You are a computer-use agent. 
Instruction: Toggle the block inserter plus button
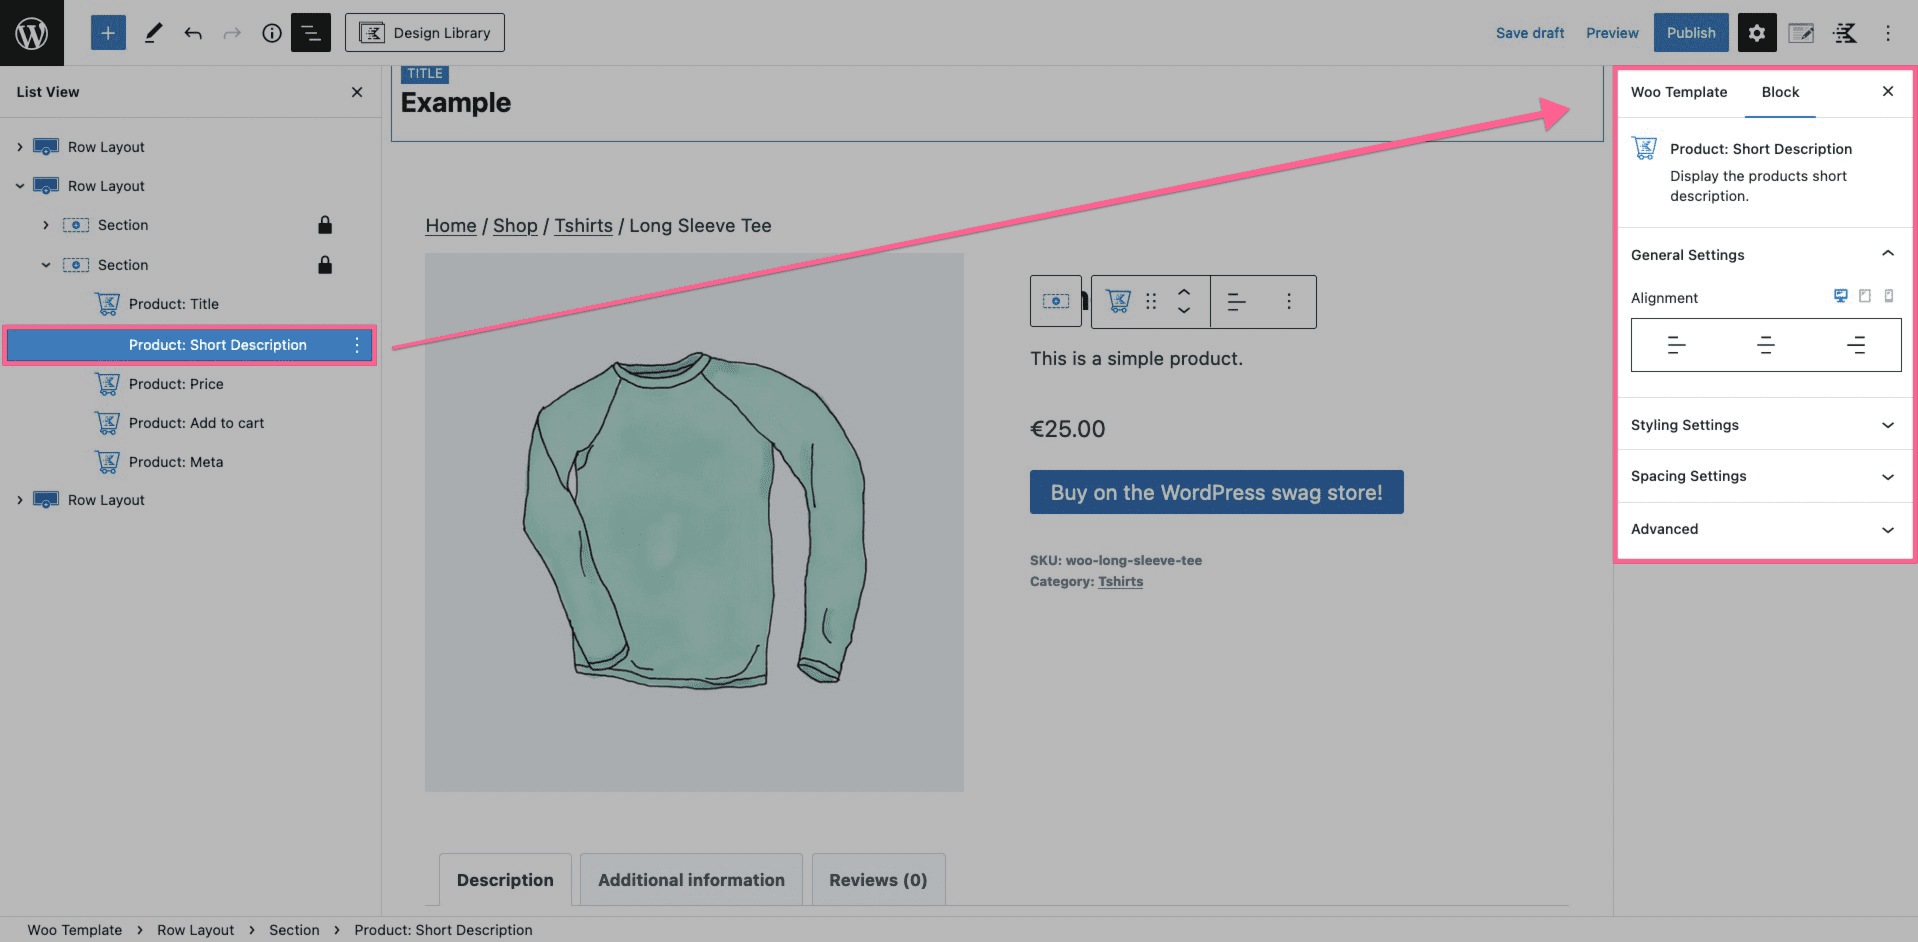point(108,33)
